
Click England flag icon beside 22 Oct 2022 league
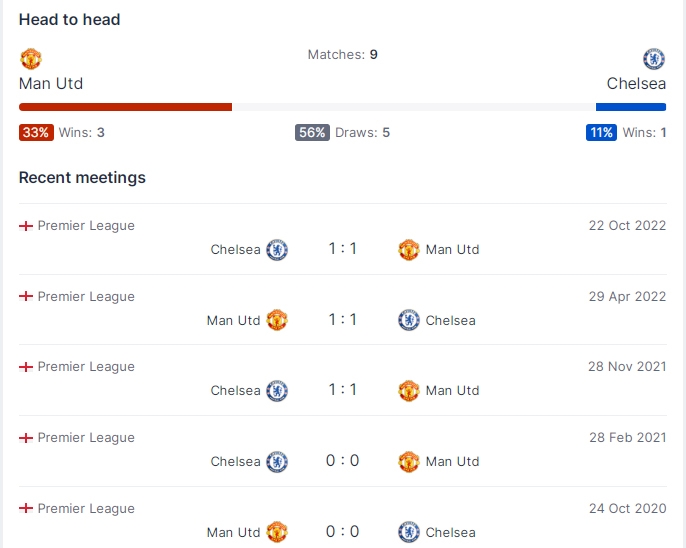tap(26, 226)
